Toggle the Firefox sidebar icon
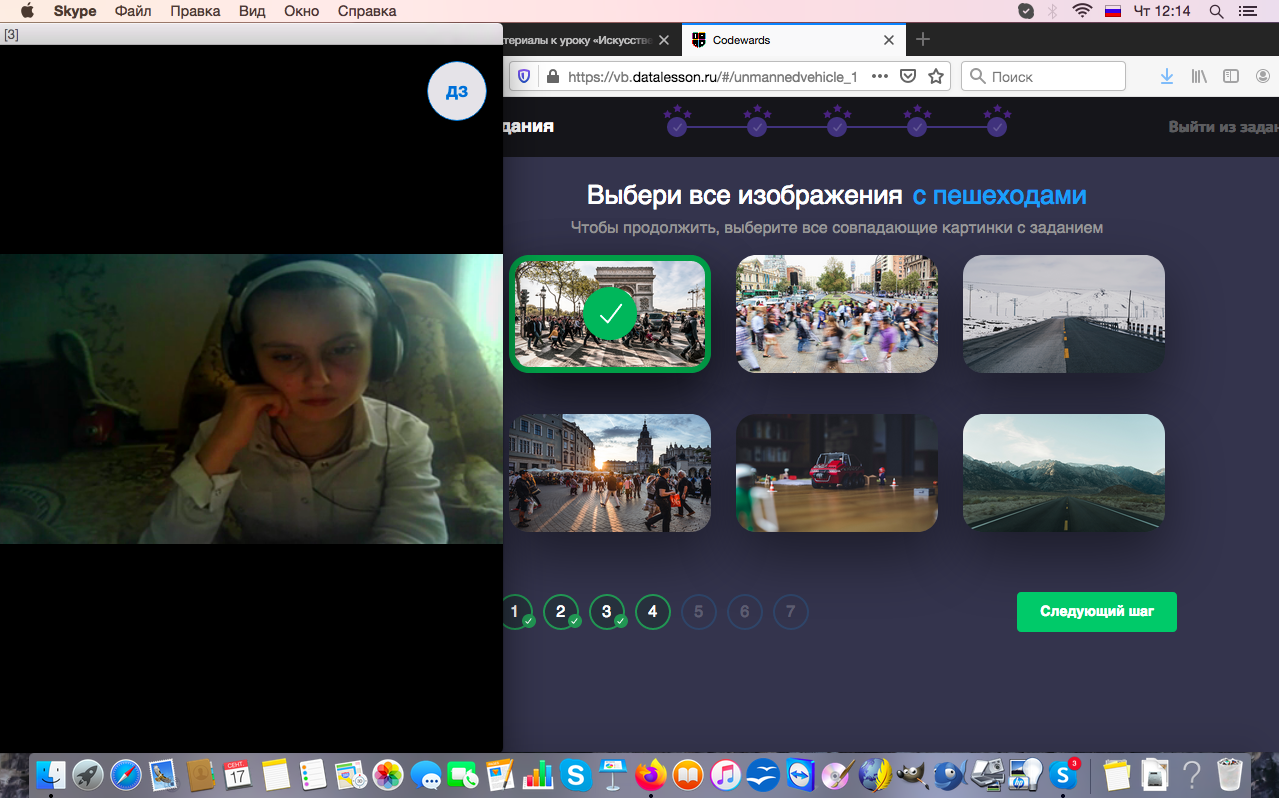The height and width of the screenshot is (798, 1279). point(1231,76)
